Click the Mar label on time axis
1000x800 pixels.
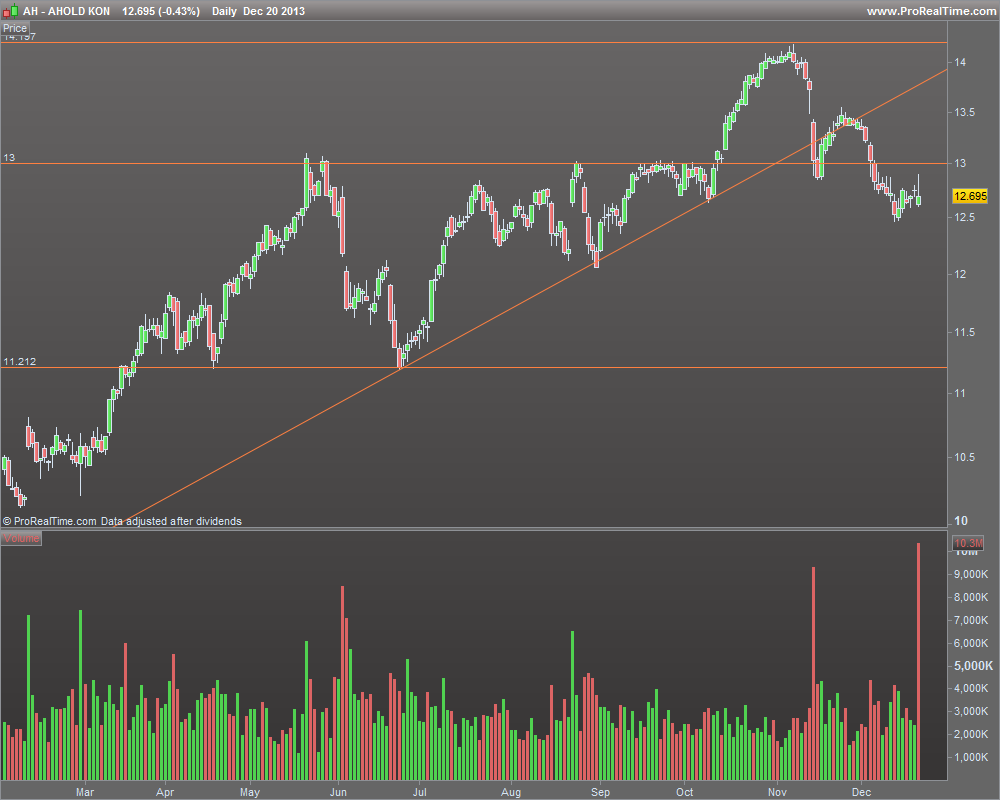(85, 792)
